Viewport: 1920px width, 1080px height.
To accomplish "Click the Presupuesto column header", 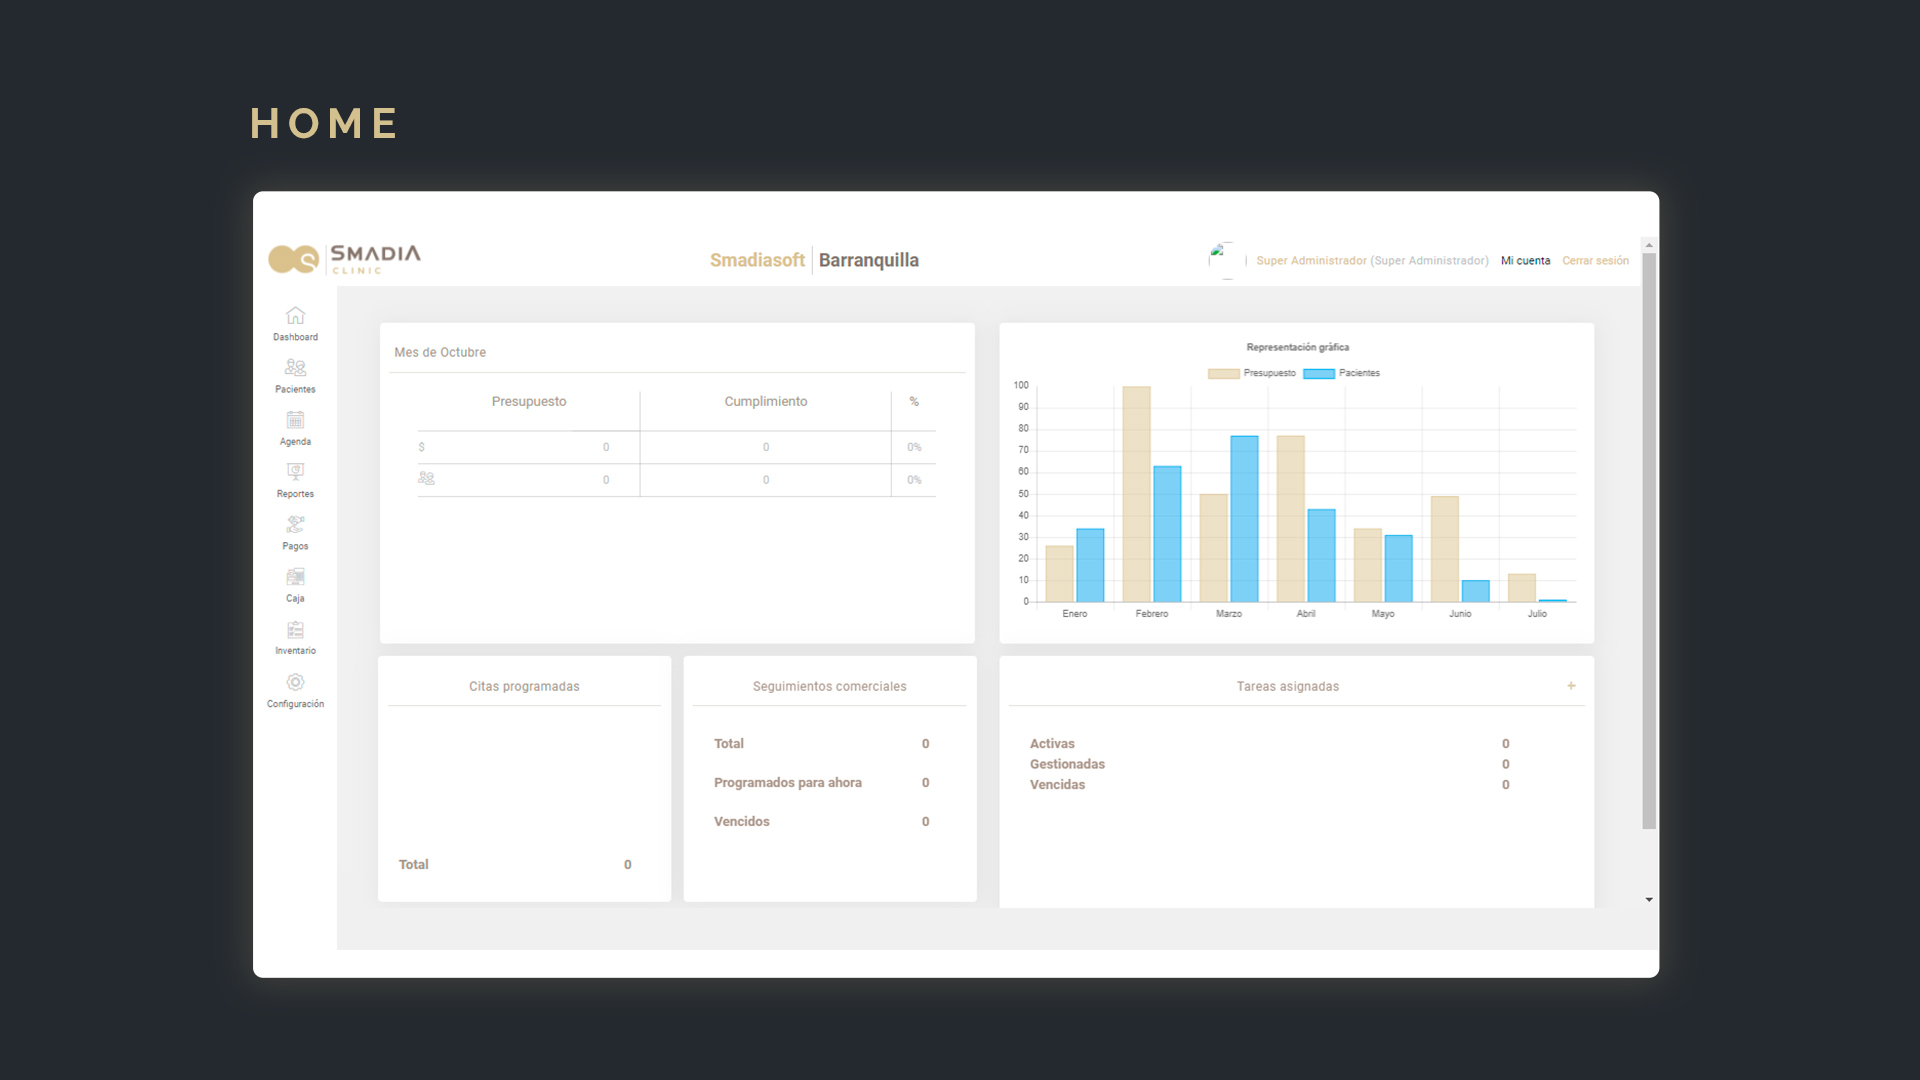I will click(528, 402).
